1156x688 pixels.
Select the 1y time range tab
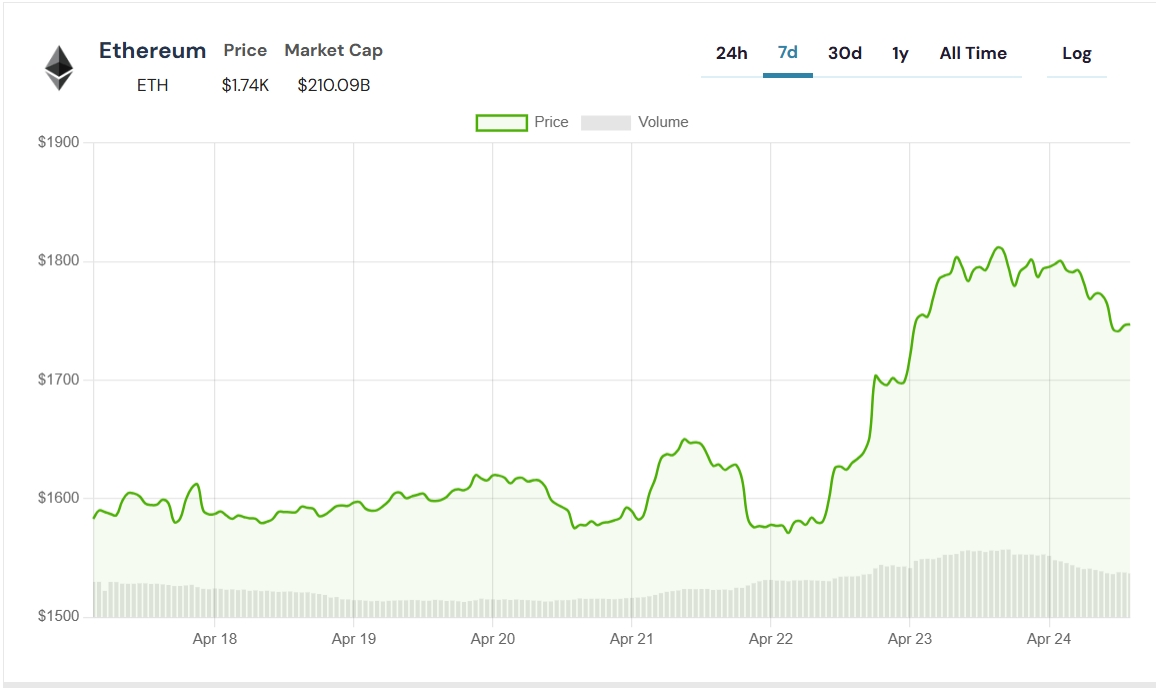(x=900, y=53)
